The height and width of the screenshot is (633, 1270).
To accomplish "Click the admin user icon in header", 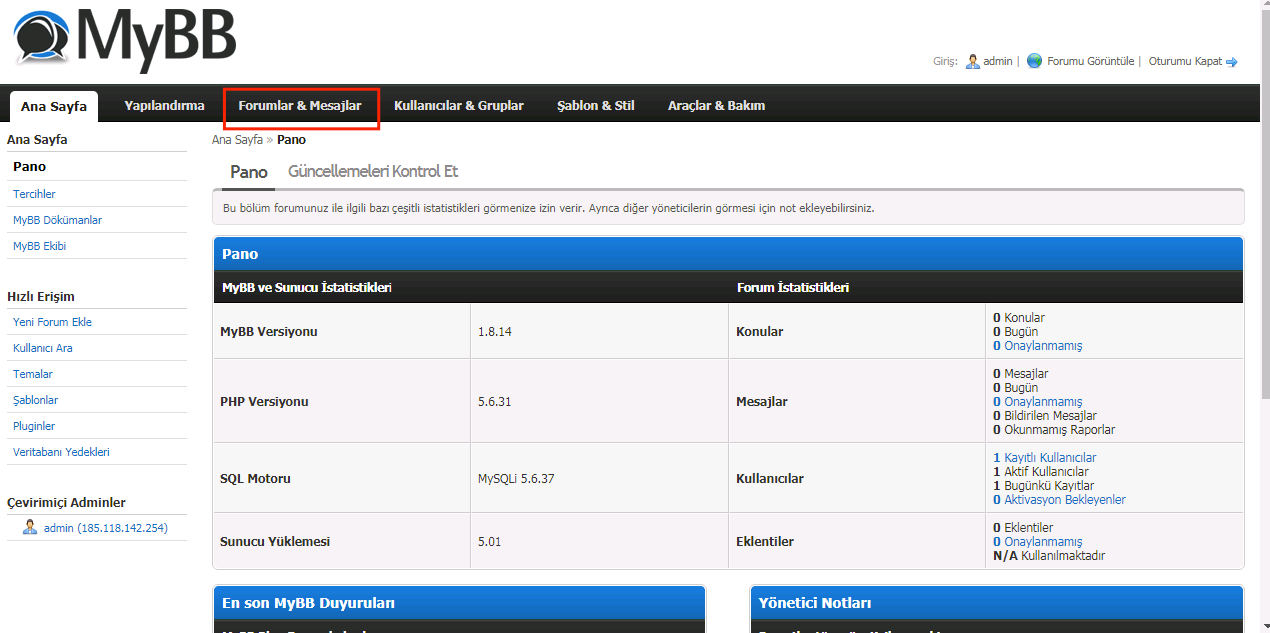I will click(972, 61).
